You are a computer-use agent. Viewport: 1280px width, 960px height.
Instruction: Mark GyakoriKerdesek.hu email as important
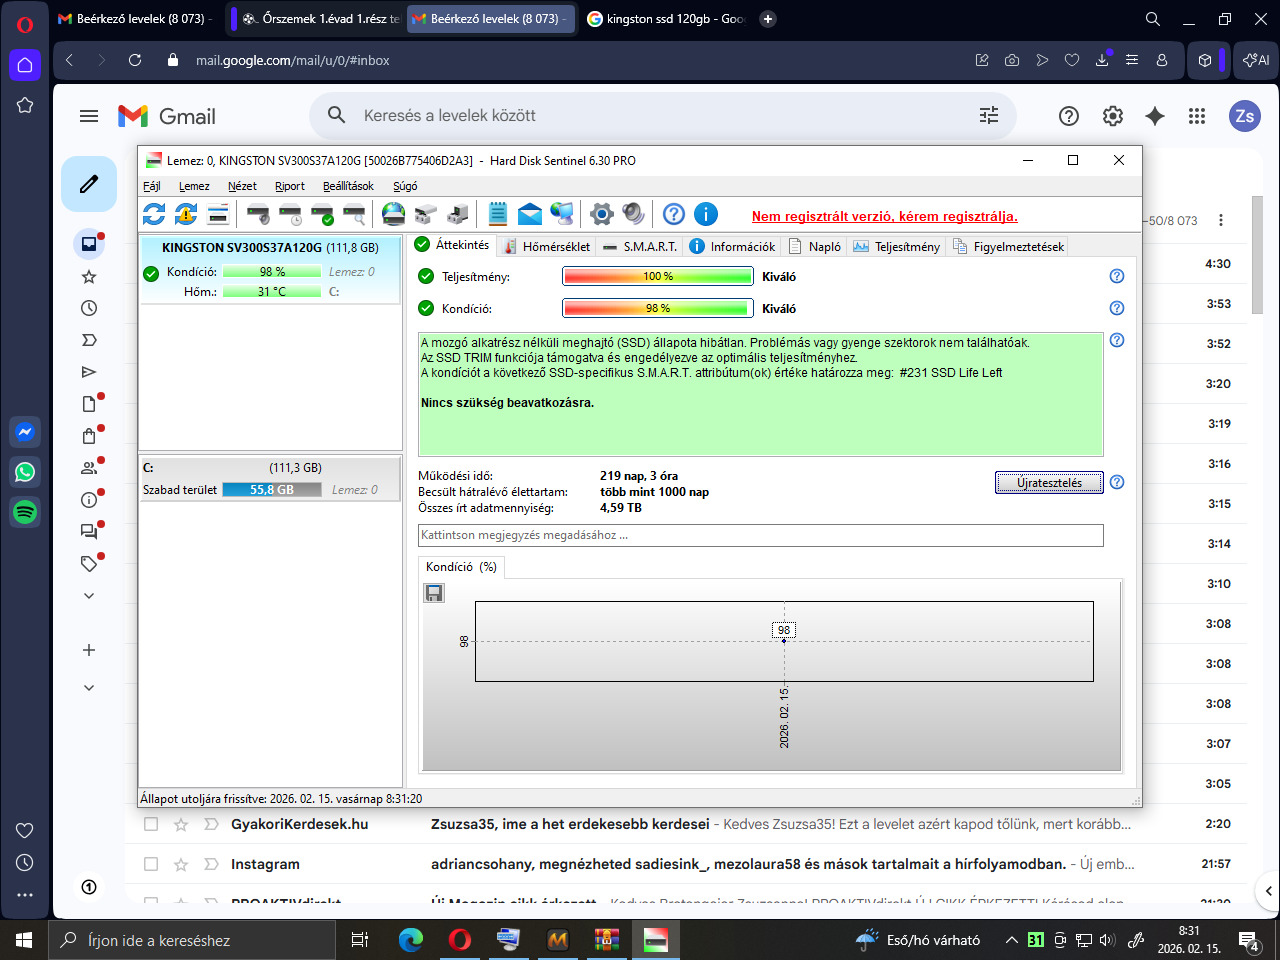211,824
